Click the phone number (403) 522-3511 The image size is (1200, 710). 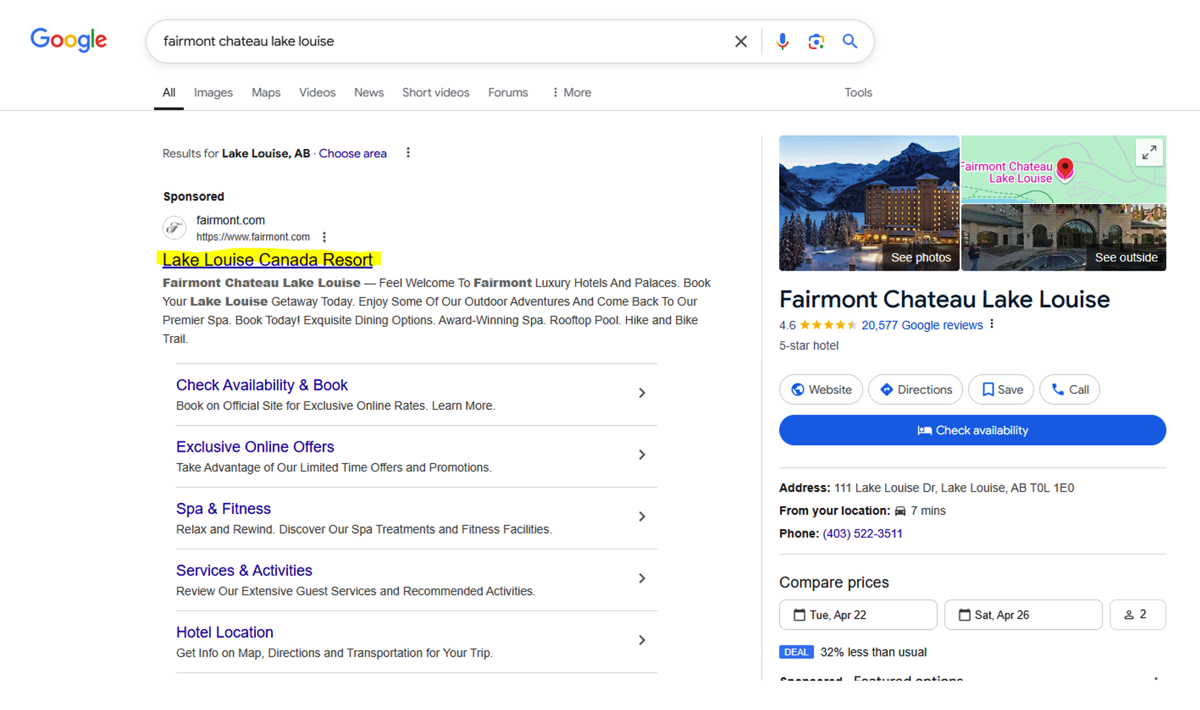[862, 534]
